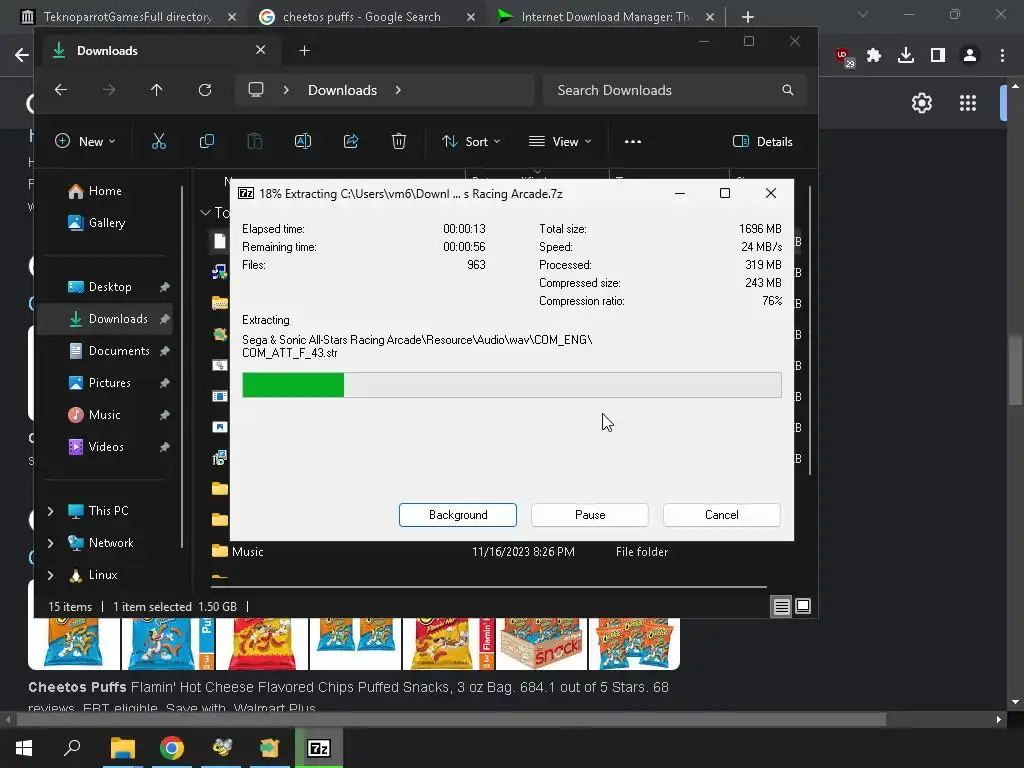The width and height of the screenshot is (1024, 768).
Task: Open the See more ellipsis menu in Explorer
Action: tap(633, 142)
